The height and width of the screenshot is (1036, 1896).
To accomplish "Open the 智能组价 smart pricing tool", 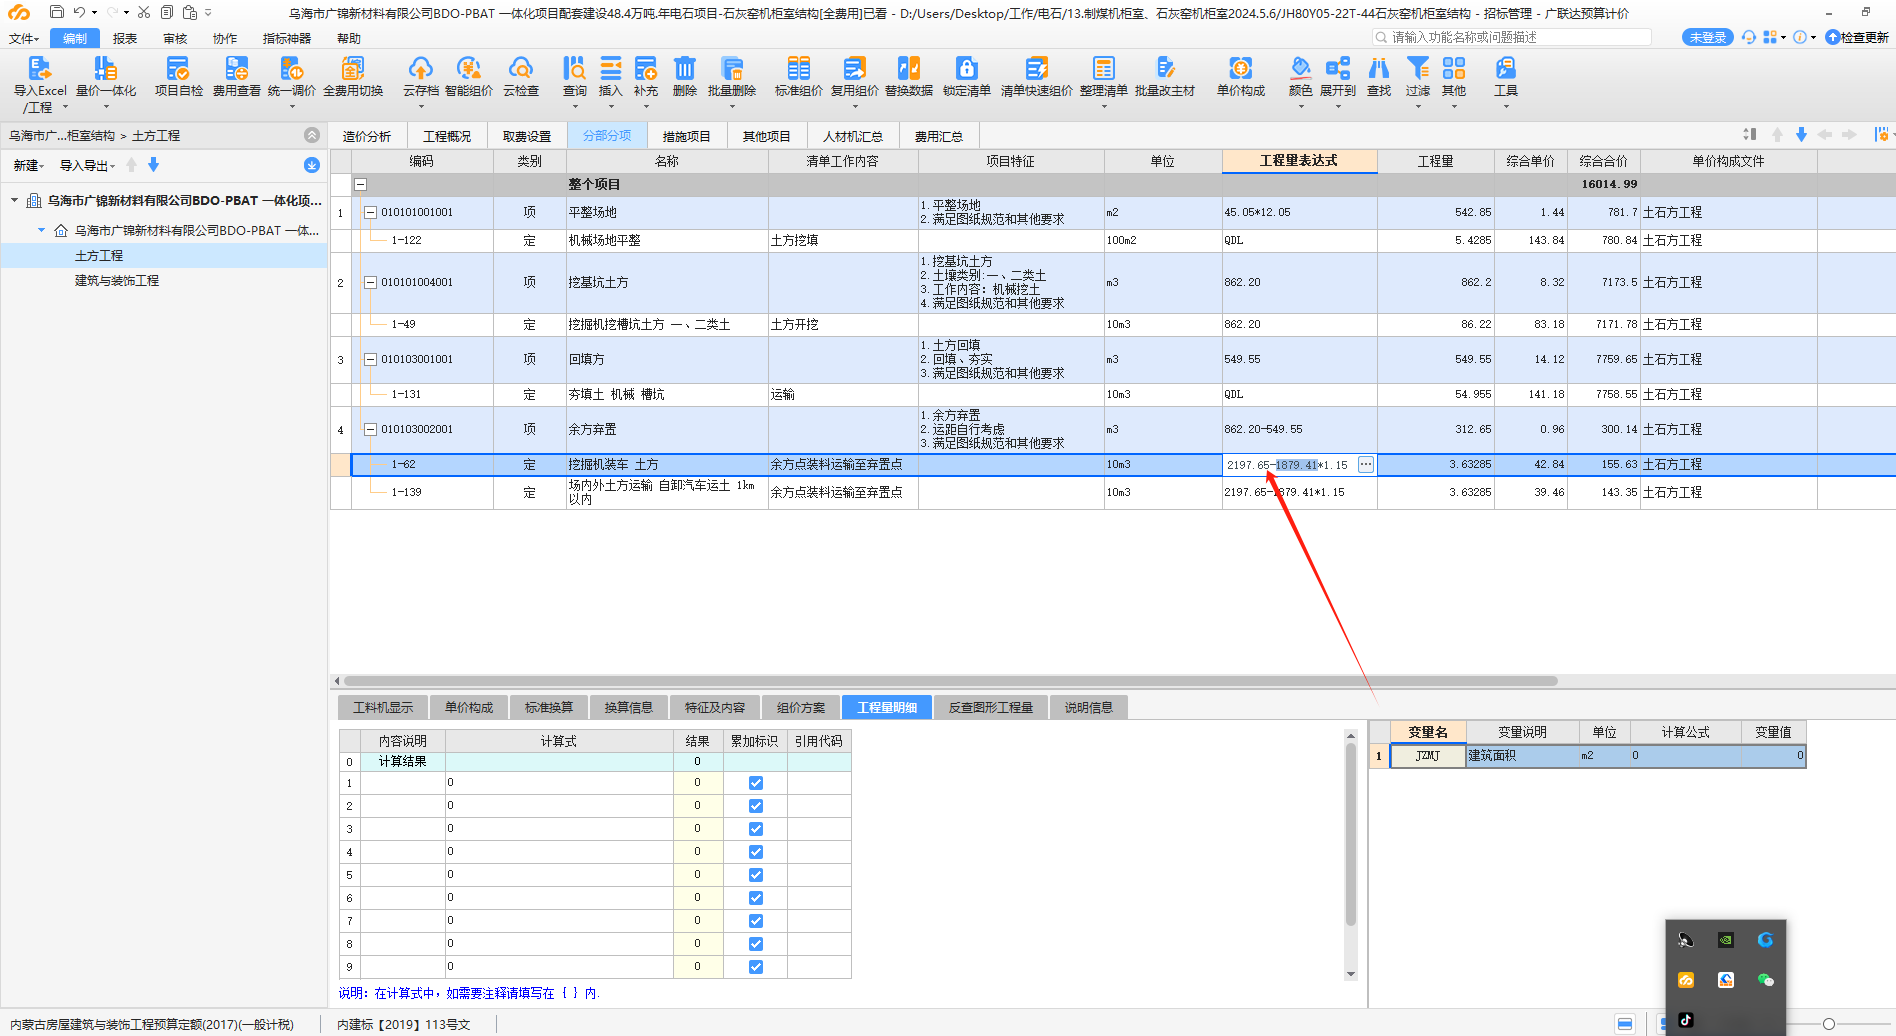I will 468,70.
